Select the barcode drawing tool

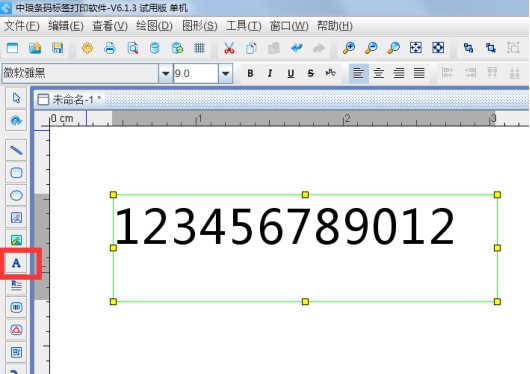pos(16,307)
